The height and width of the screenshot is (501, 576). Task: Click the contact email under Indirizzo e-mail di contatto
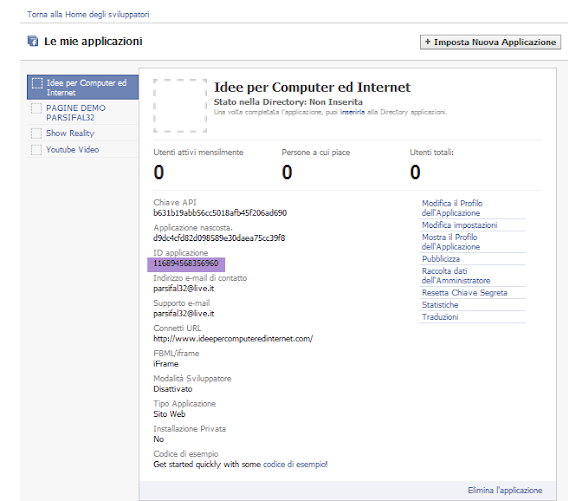click(184, 288)
